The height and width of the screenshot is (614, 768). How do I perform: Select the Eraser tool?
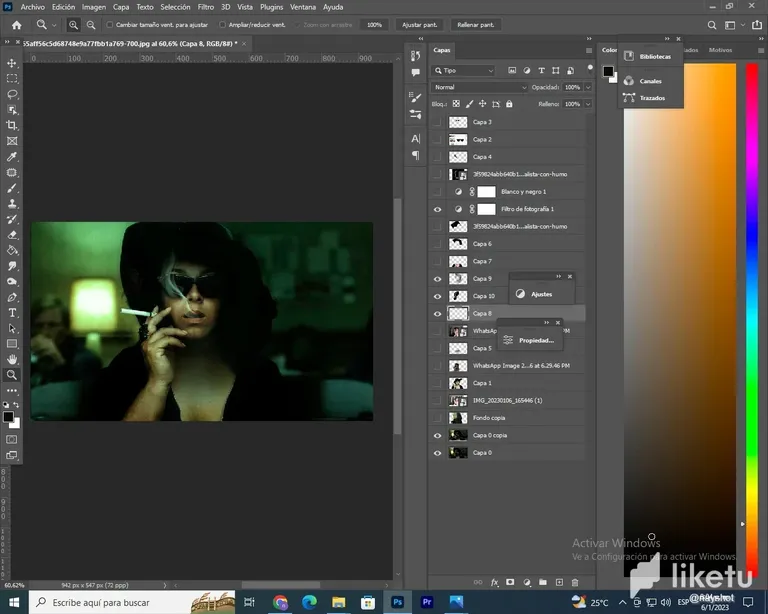(x=12, y=235)
